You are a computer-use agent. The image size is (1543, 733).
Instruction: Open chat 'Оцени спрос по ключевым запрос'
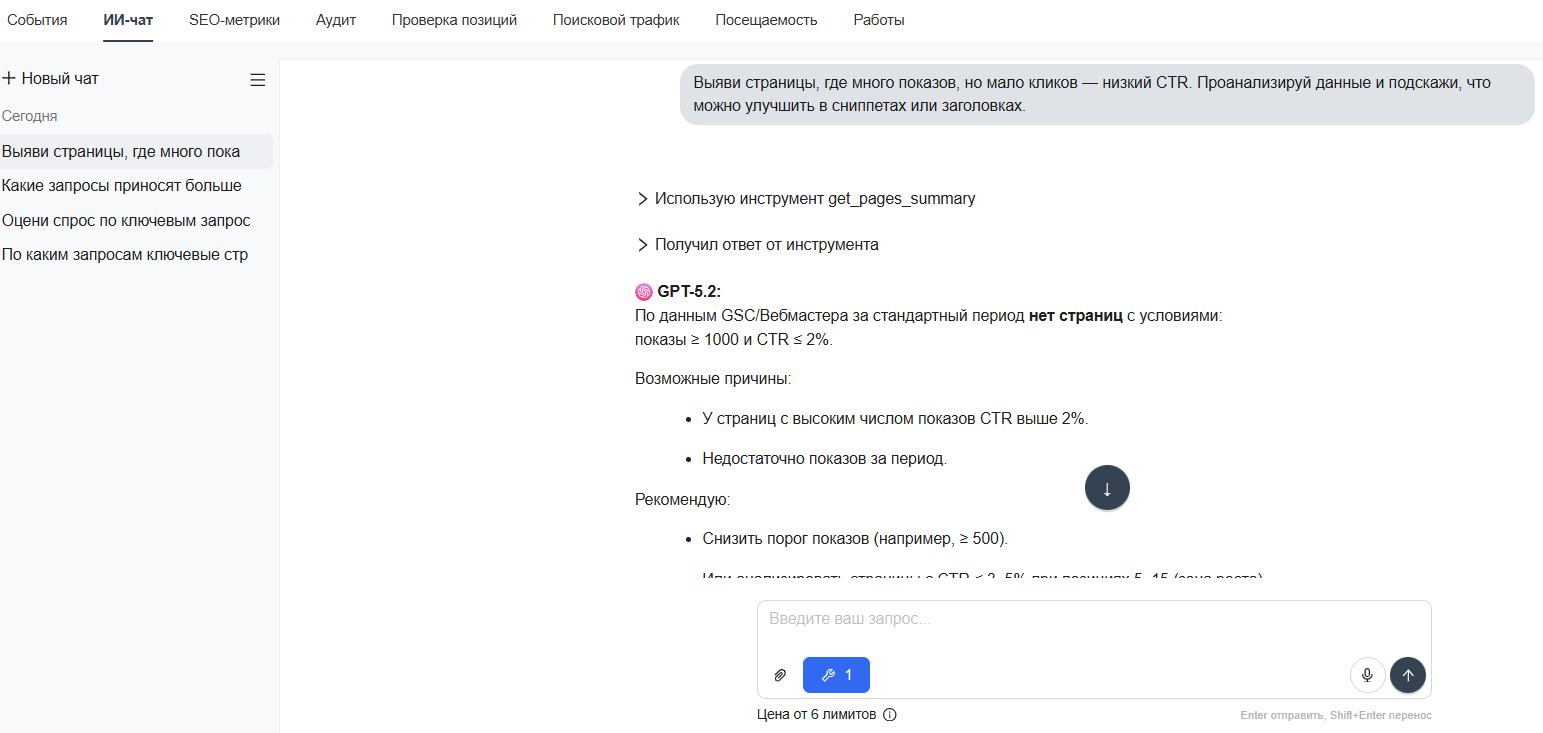pos(126,220)
